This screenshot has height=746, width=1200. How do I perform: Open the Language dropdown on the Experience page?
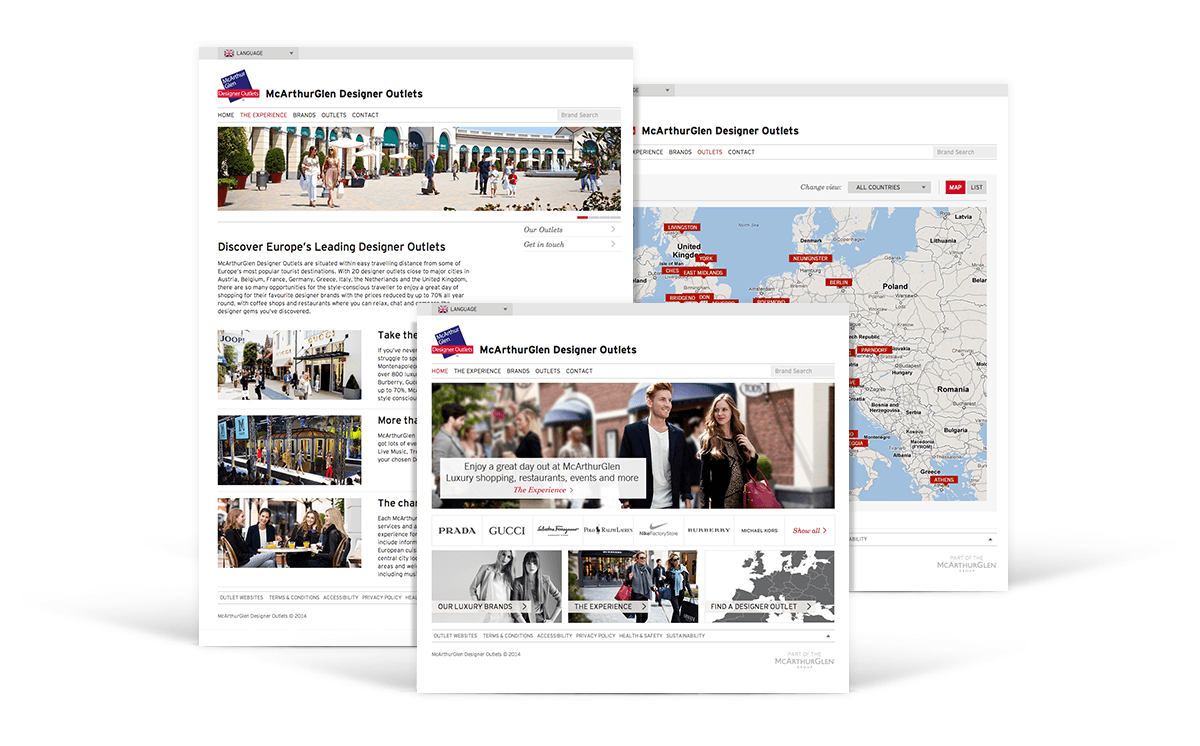click(258, 53)
